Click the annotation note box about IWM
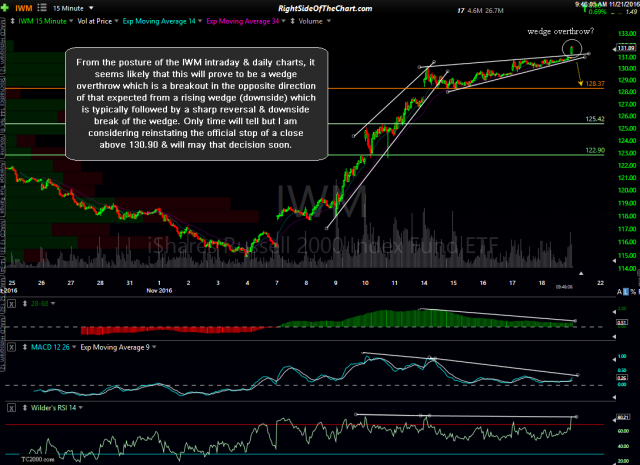This screenshot has width=640, height=465. tap(196, 104)
